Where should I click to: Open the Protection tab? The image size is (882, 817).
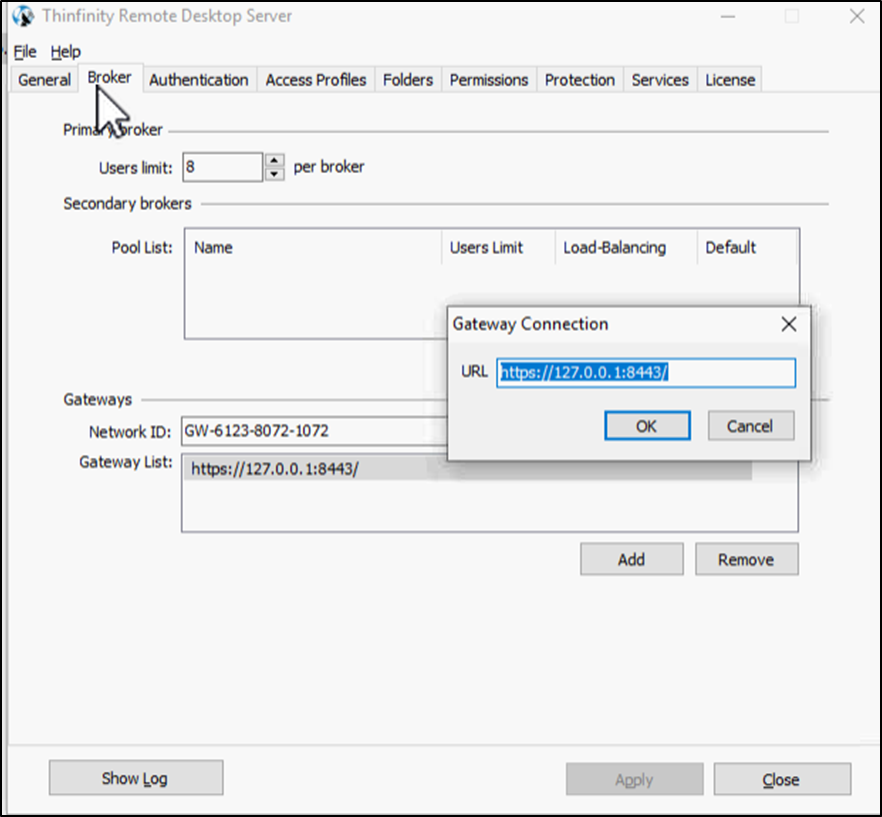pyautogui.click(x=579, y=80)
